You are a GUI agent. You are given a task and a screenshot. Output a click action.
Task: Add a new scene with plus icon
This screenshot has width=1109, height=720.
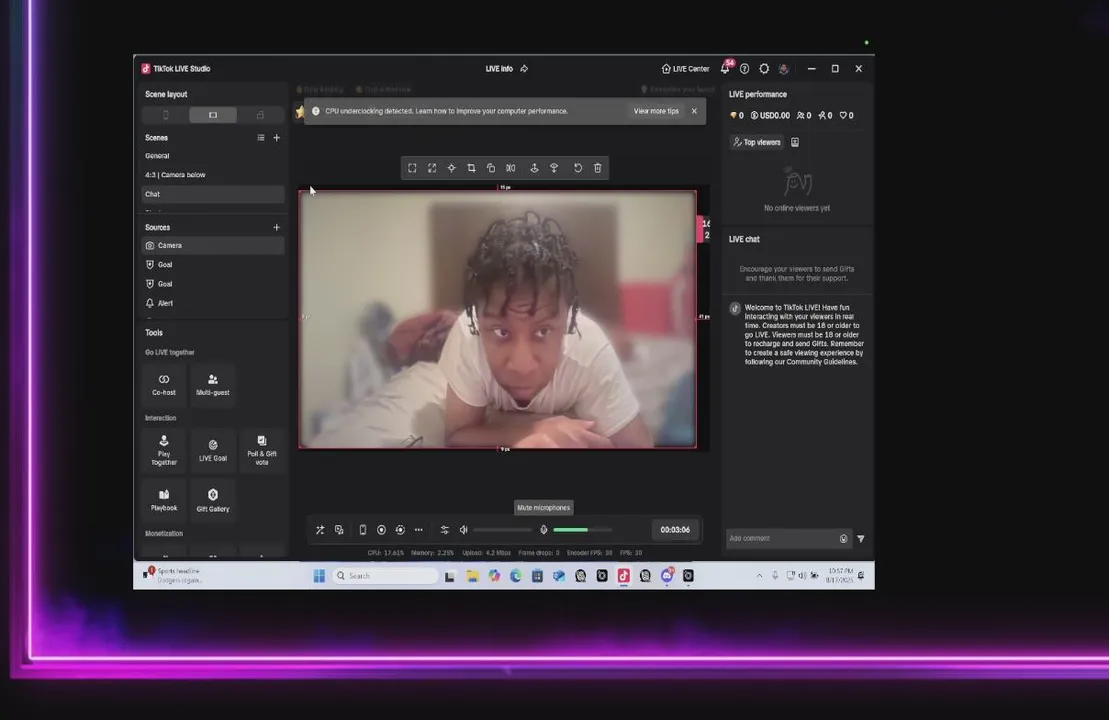click(x=277, y=138)
